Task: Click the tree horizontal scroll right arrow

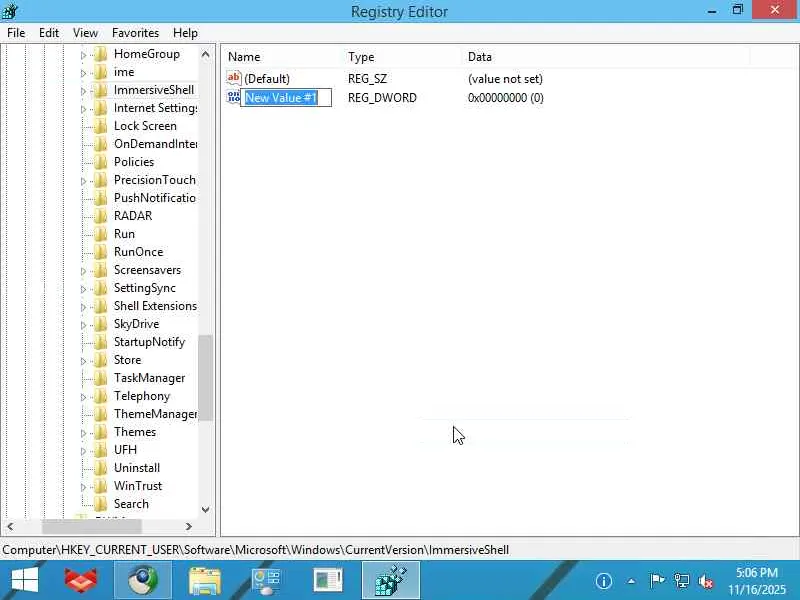Action: (189, 526)
